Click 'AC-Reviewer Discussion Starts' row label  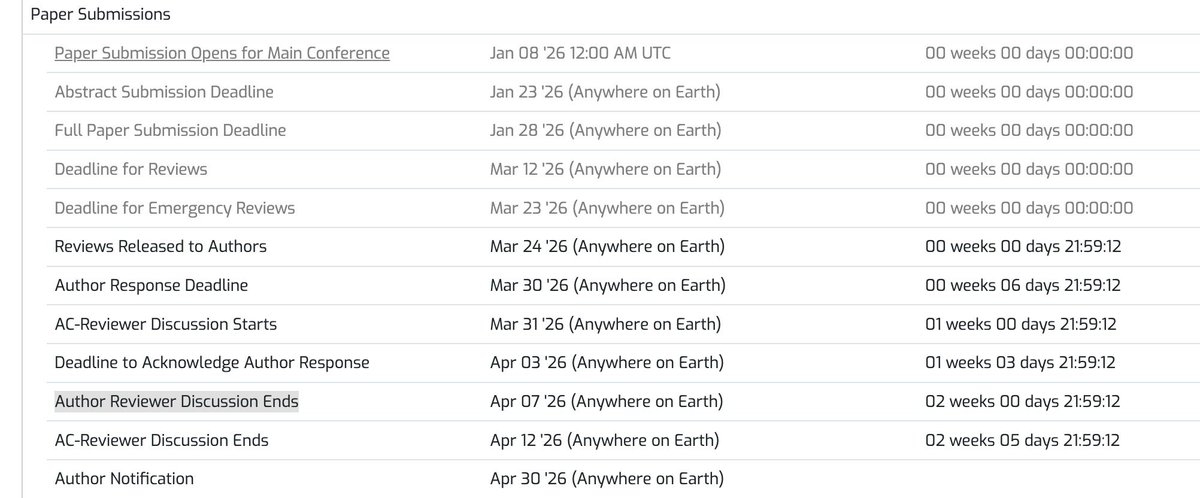coord(166,324)
